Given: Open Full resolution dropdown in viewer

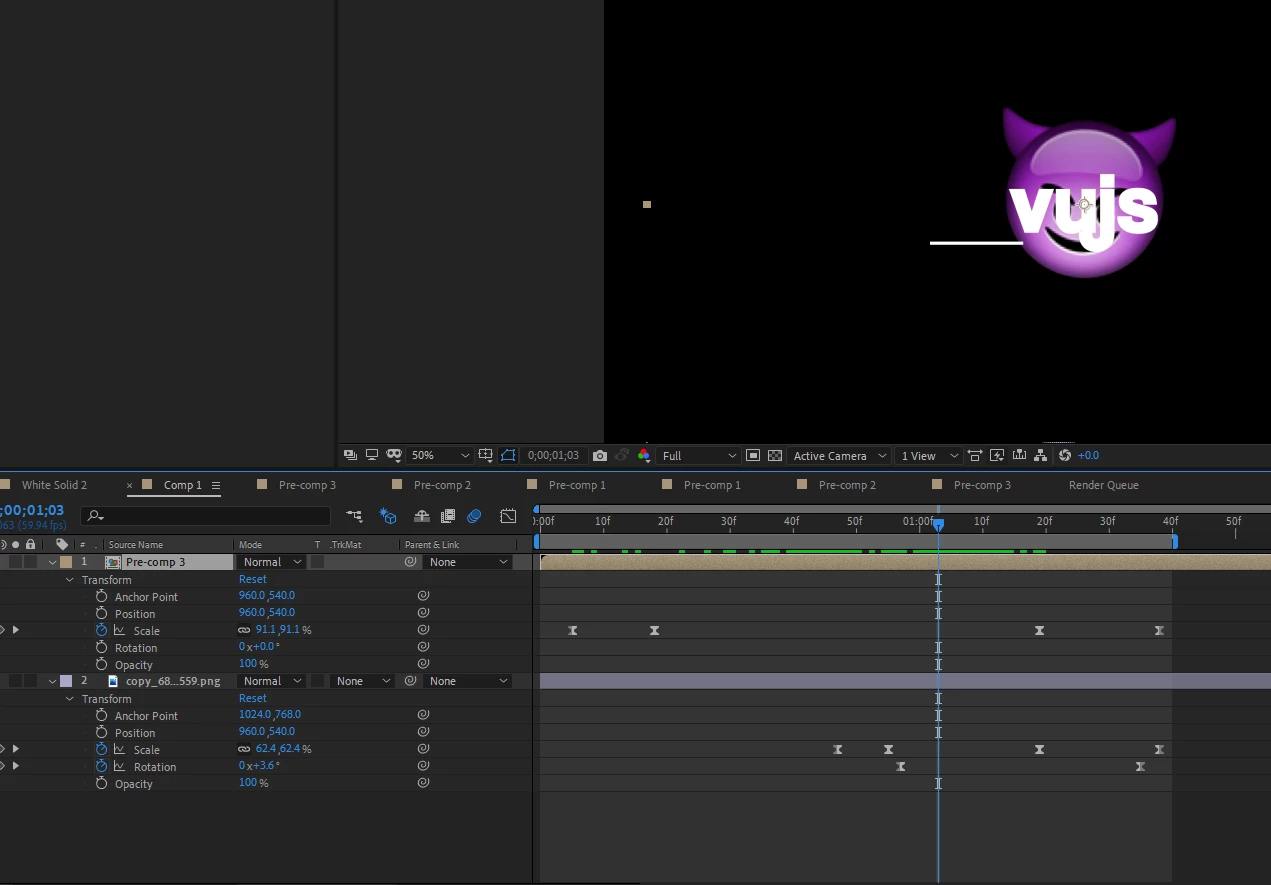Looking at the screenshot, I should point(699,455).
